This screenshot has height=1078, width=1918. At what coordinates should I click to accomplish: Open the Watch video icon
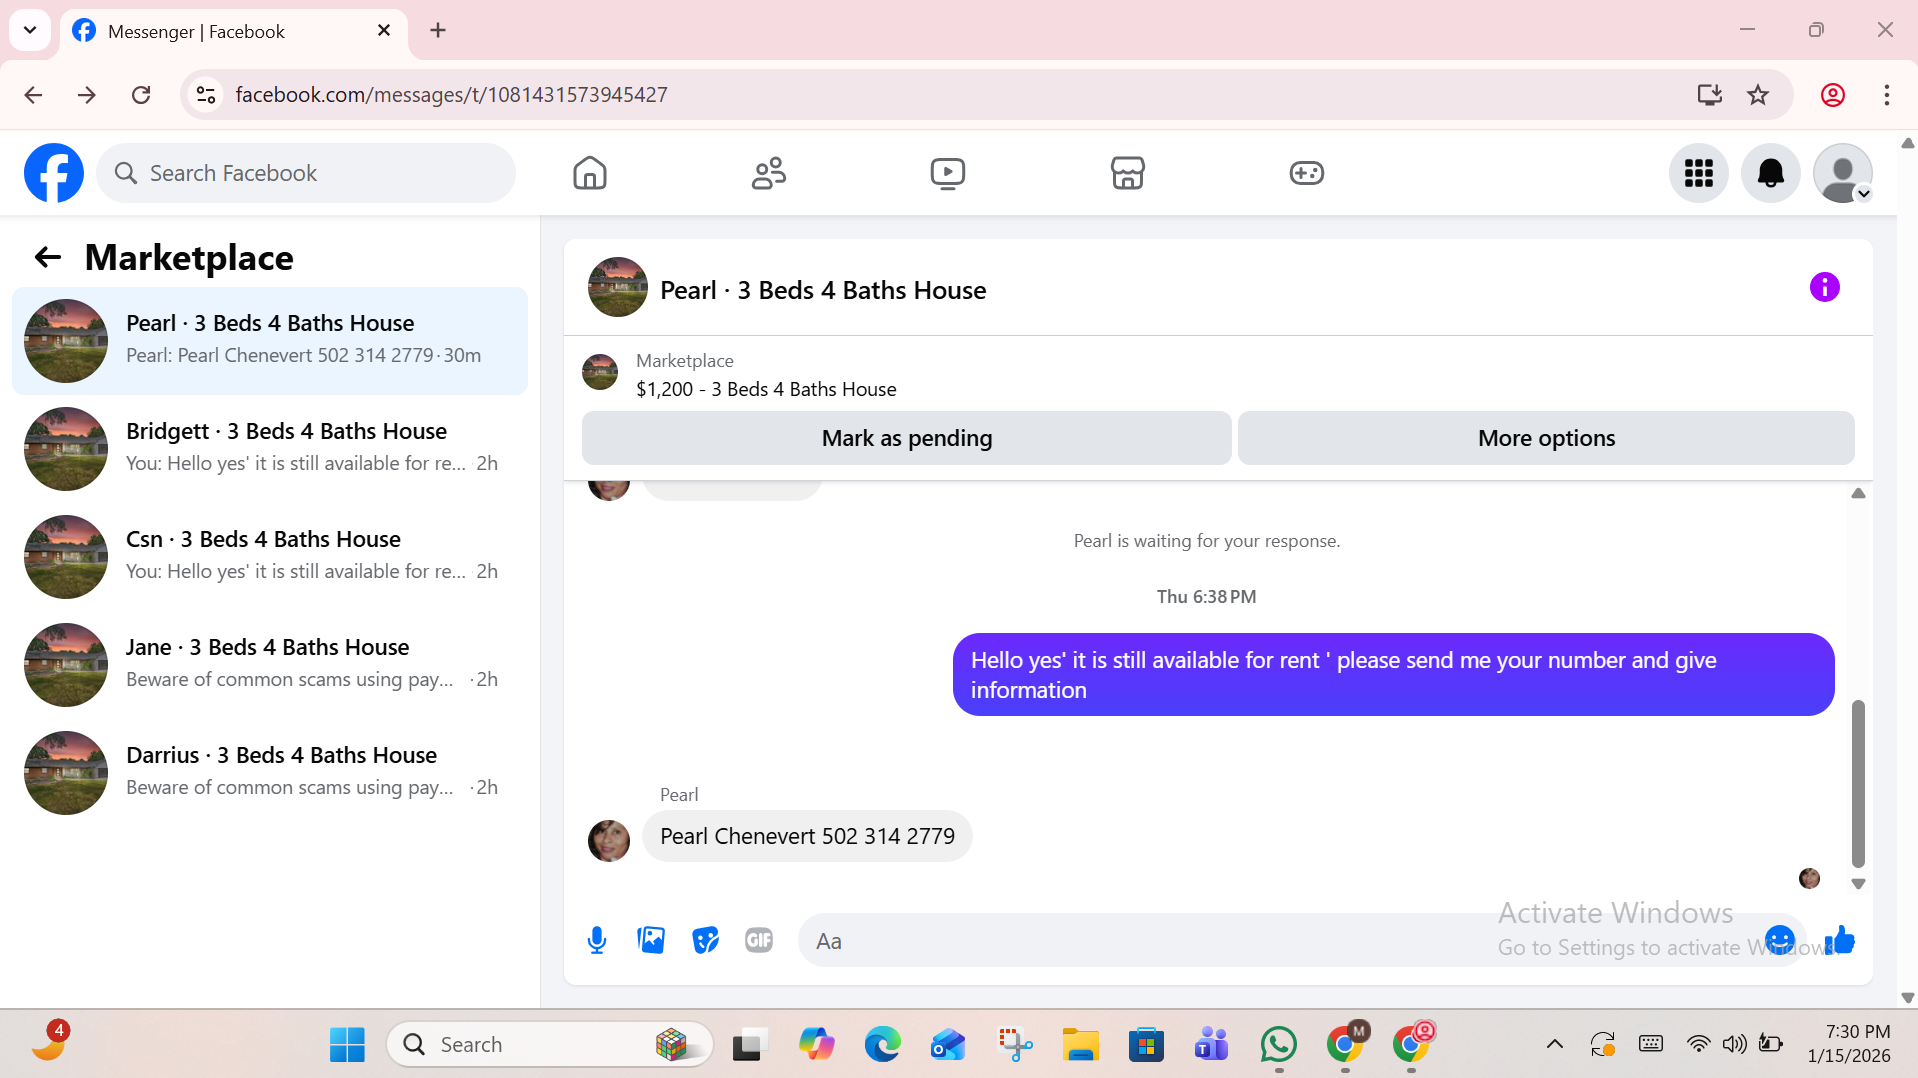click(948, 173)
